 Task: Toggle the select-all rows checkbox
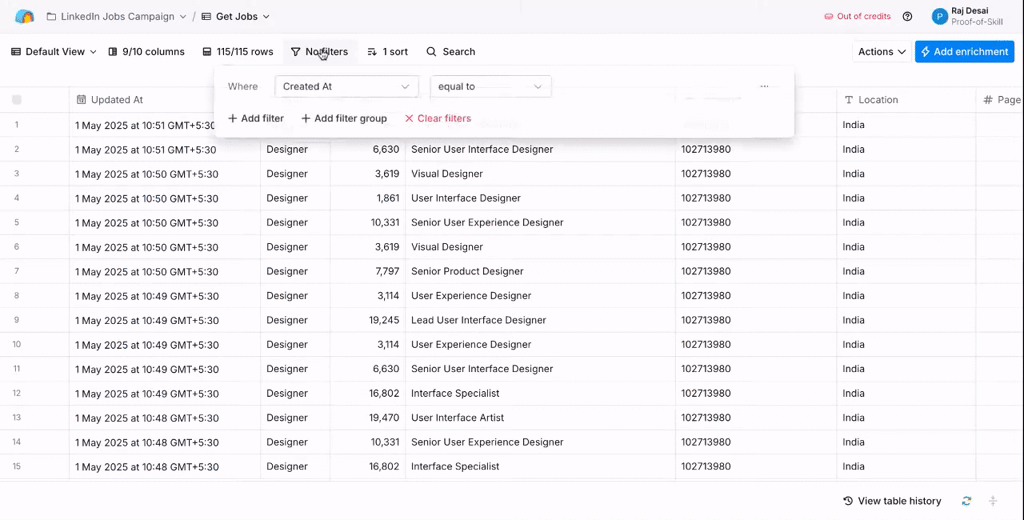[17, 100]
